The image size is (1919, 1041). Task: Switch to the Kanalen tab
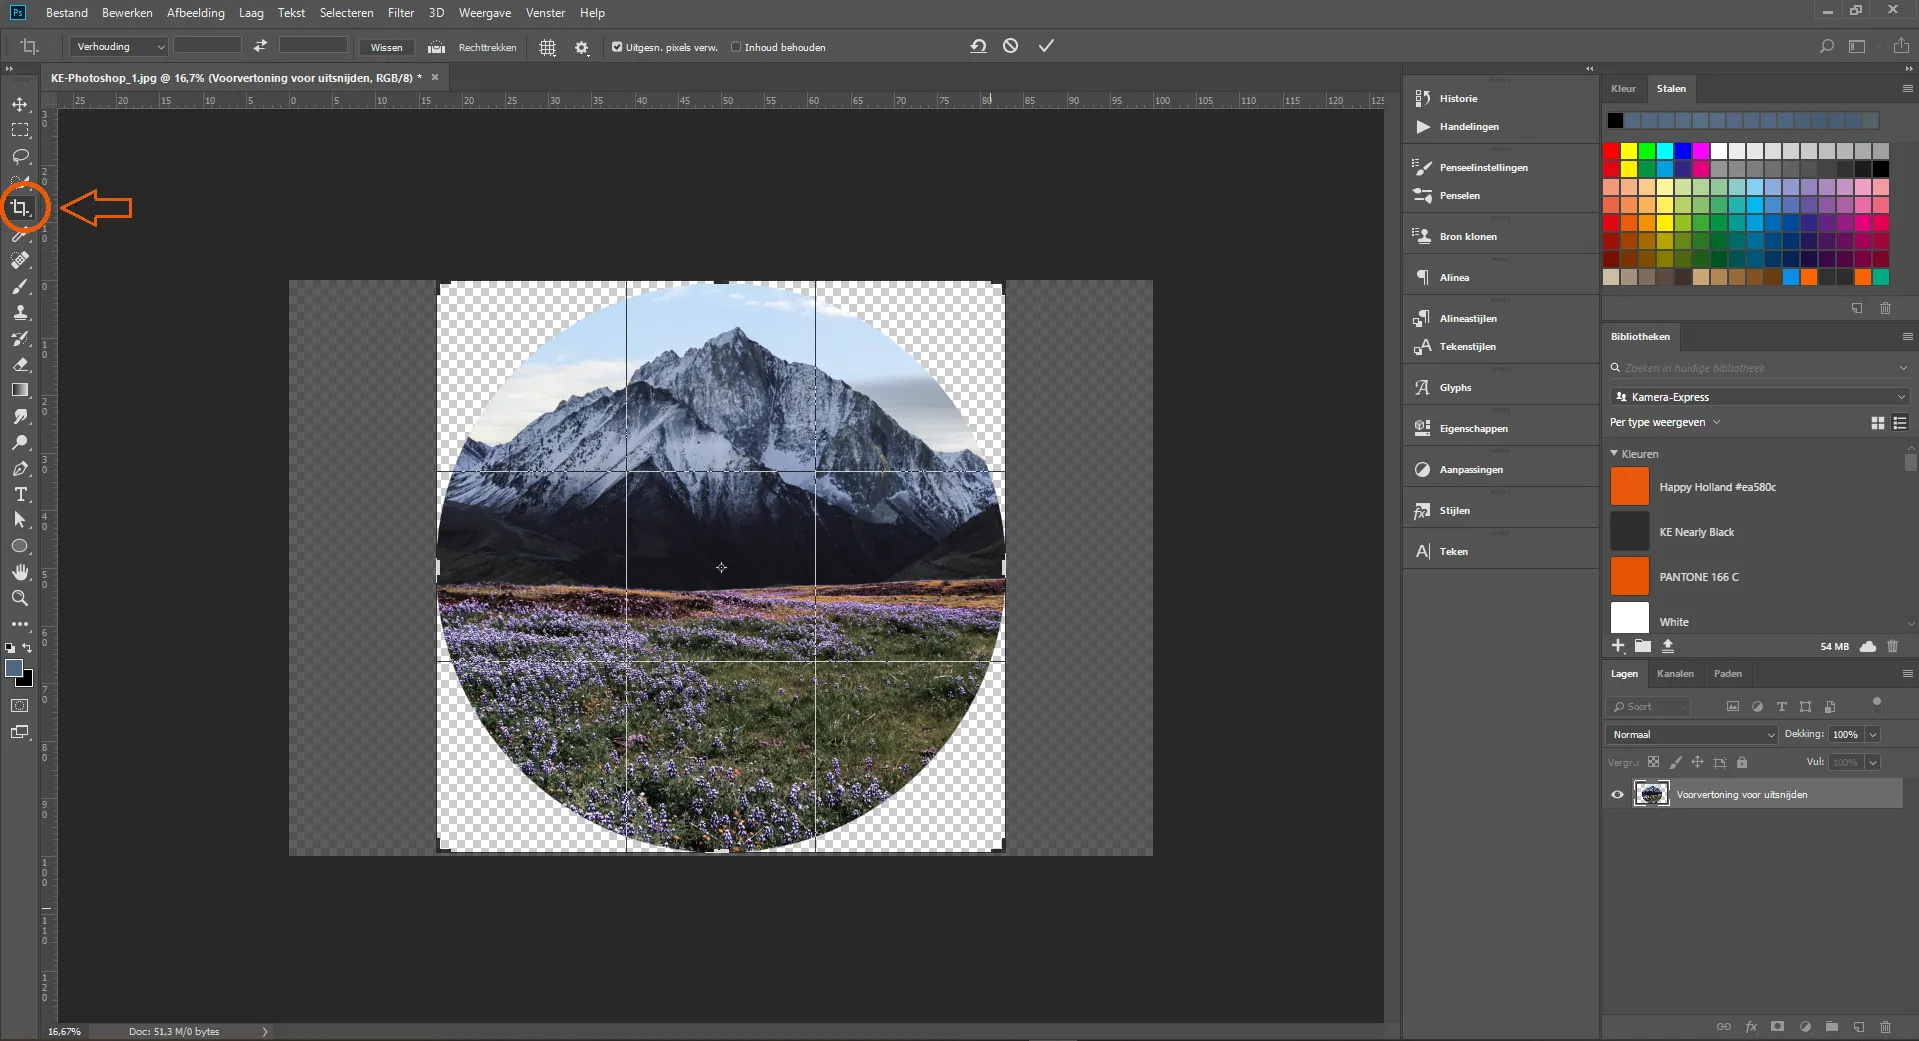coord(1675,674)
